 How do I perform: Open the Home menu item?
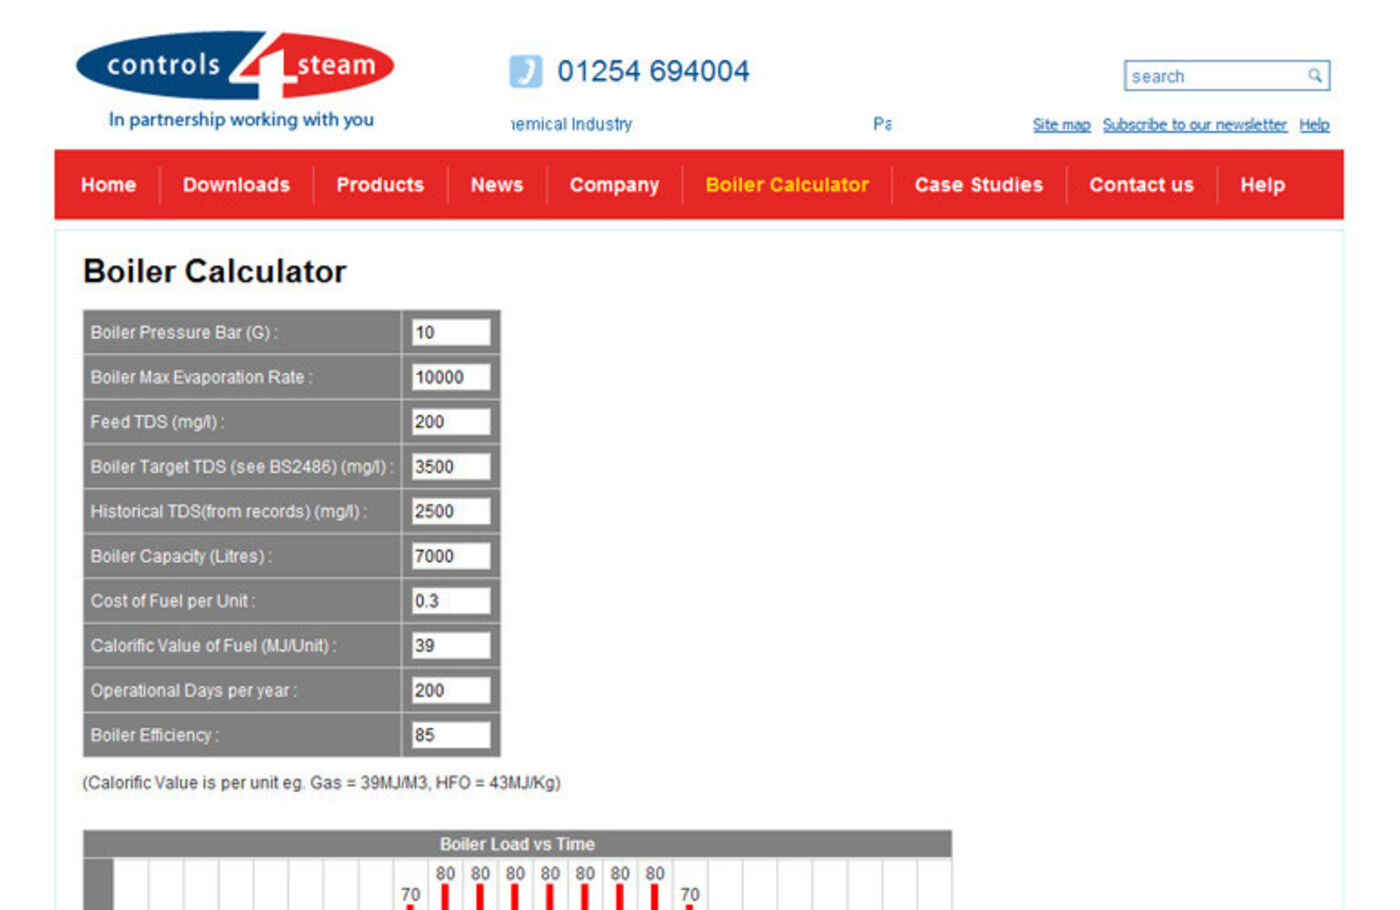coord(108,185)
